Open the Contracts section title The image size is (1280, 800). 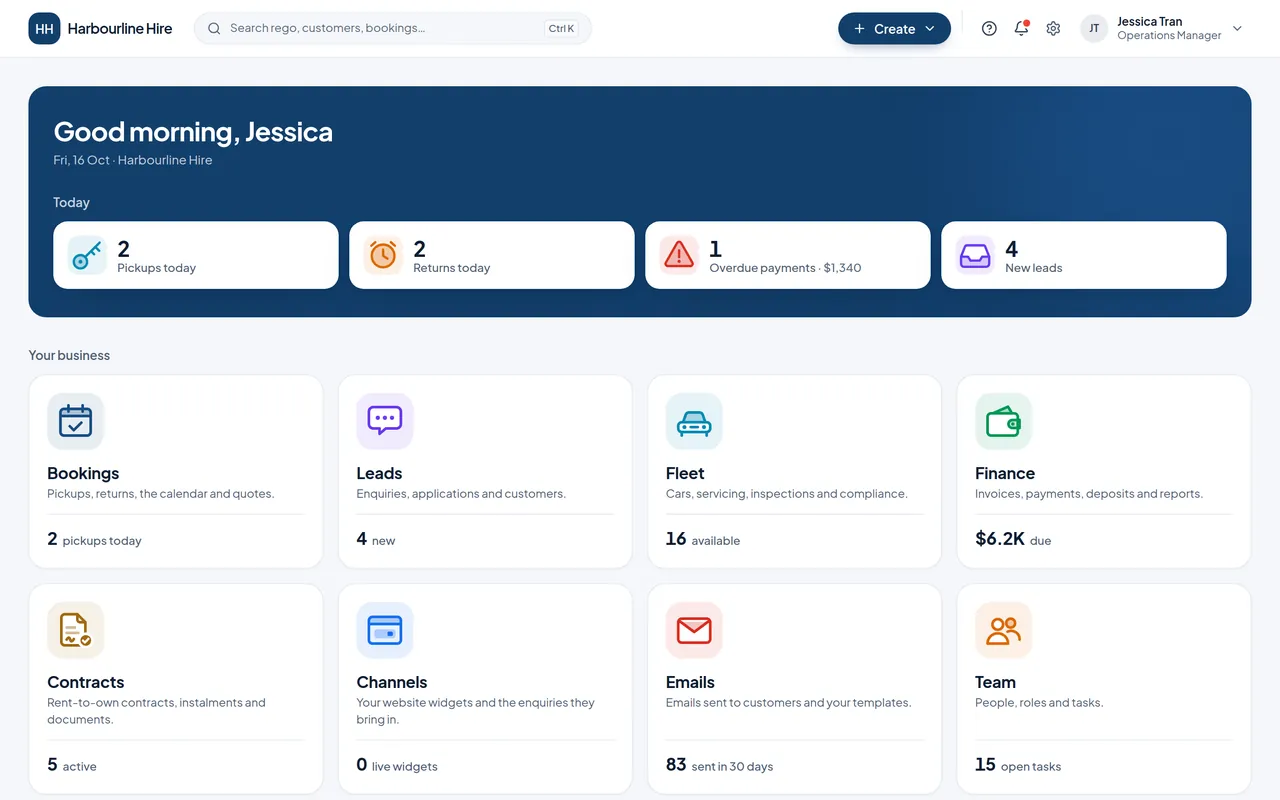pos(86,682)
